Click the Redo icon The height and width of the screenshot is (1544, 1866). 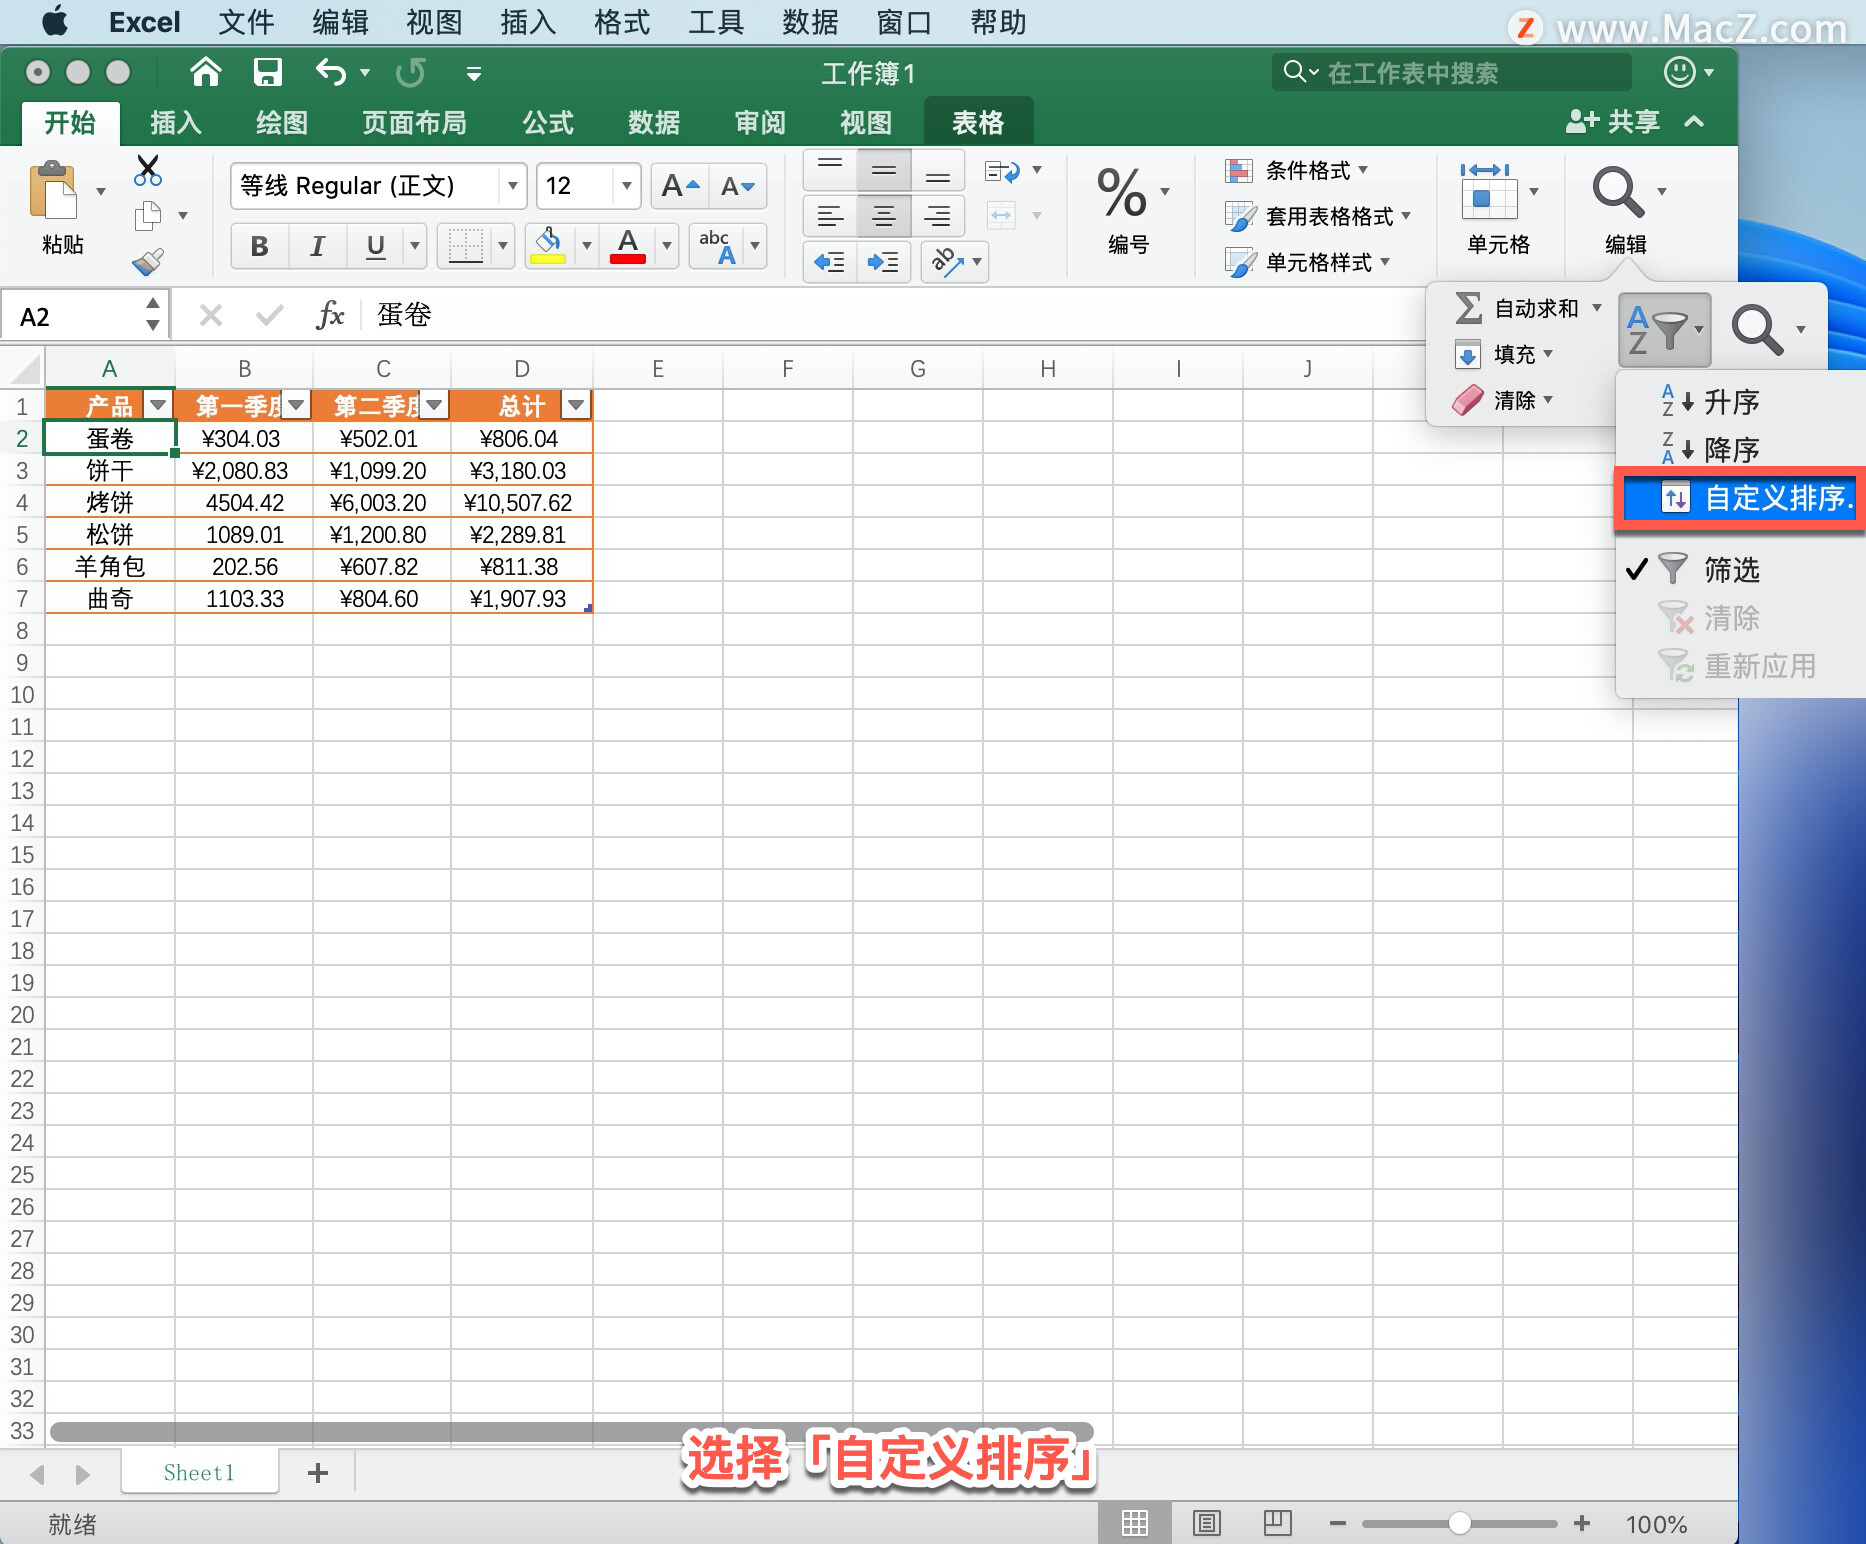point(410,72)
